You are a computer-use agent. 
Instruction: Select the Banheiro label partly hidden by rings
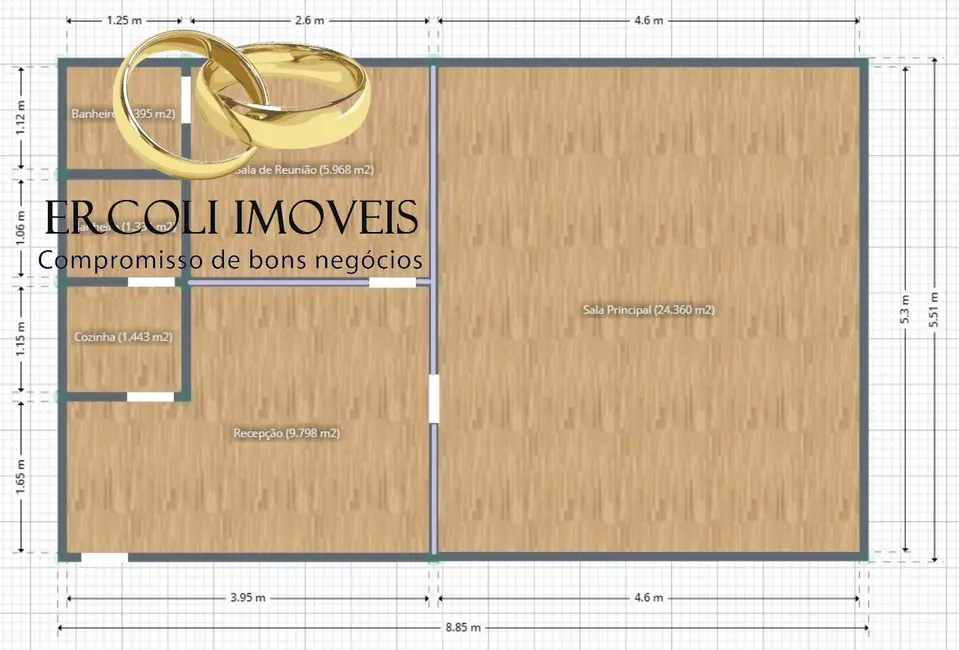pyautogui.click(x=92, y=114)
